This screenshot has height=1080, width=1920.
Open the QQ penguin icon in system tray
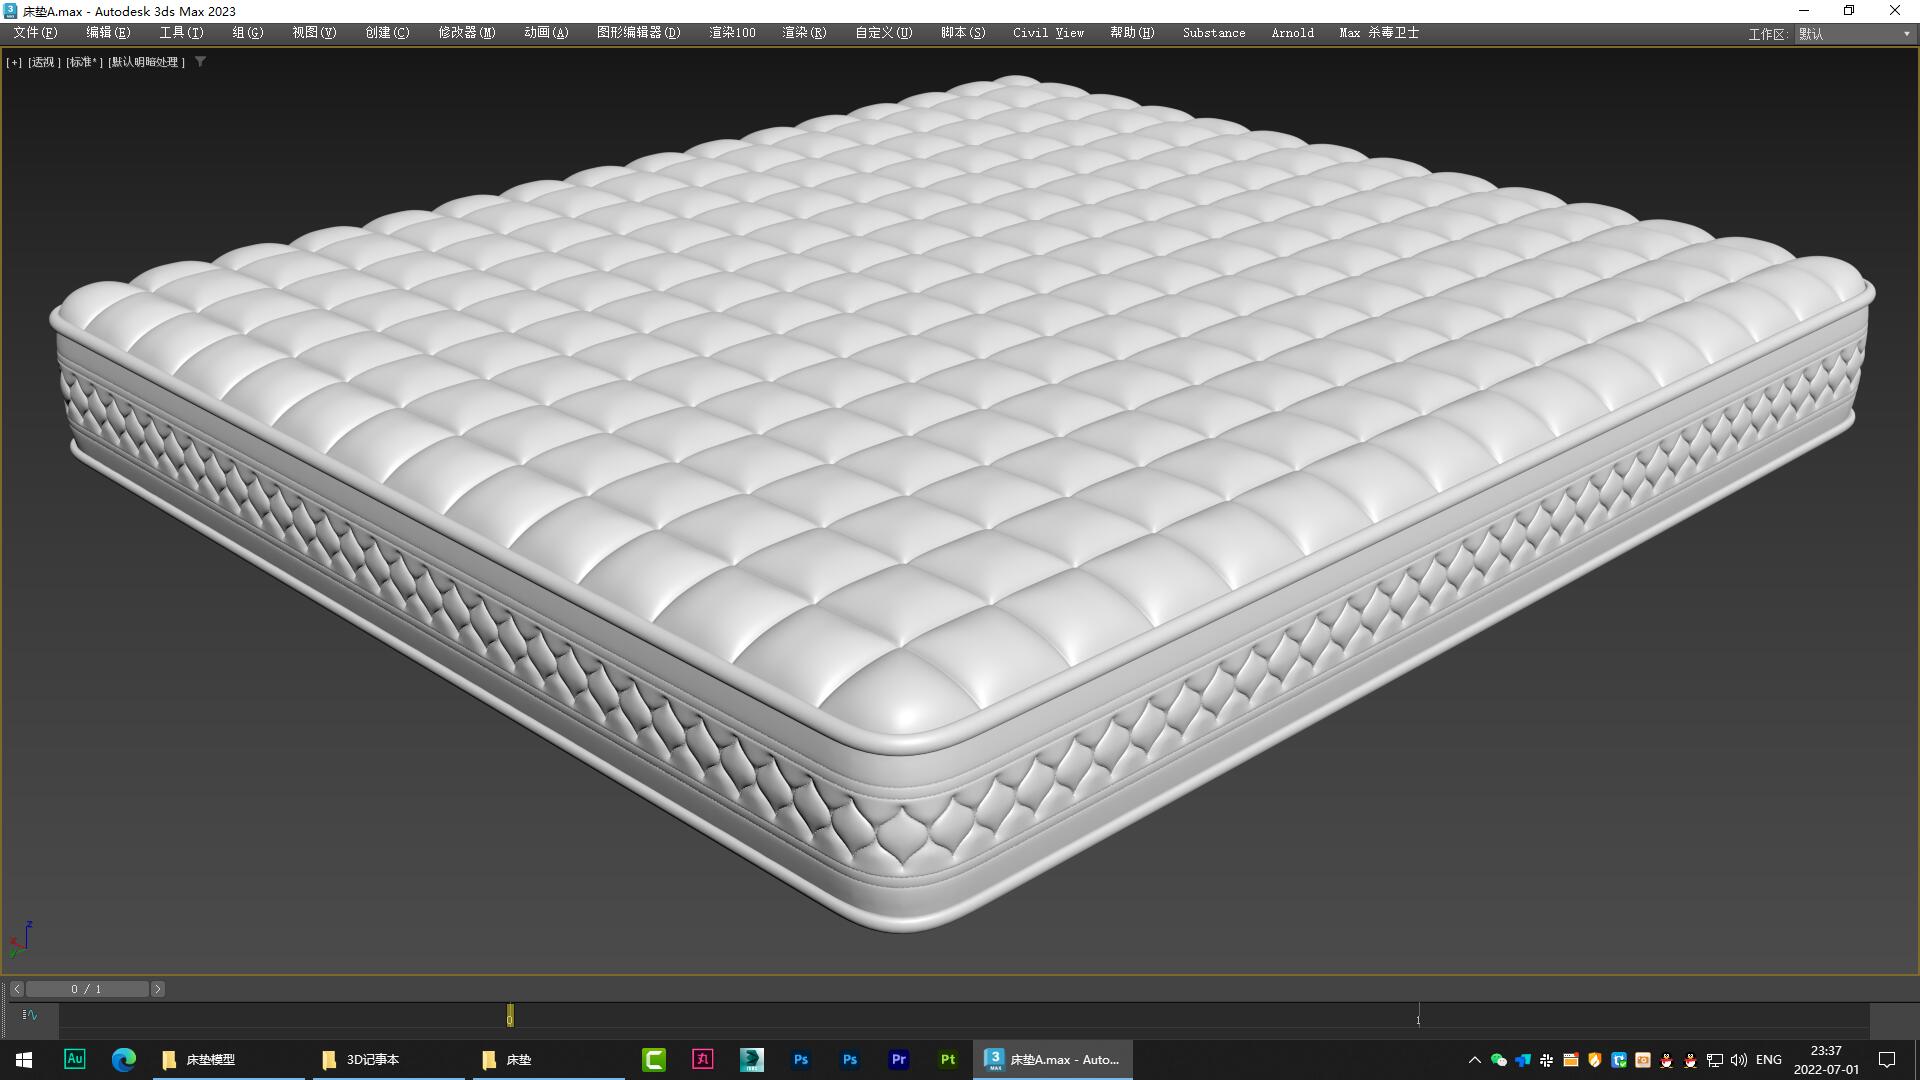(x=1666, y=1059)
